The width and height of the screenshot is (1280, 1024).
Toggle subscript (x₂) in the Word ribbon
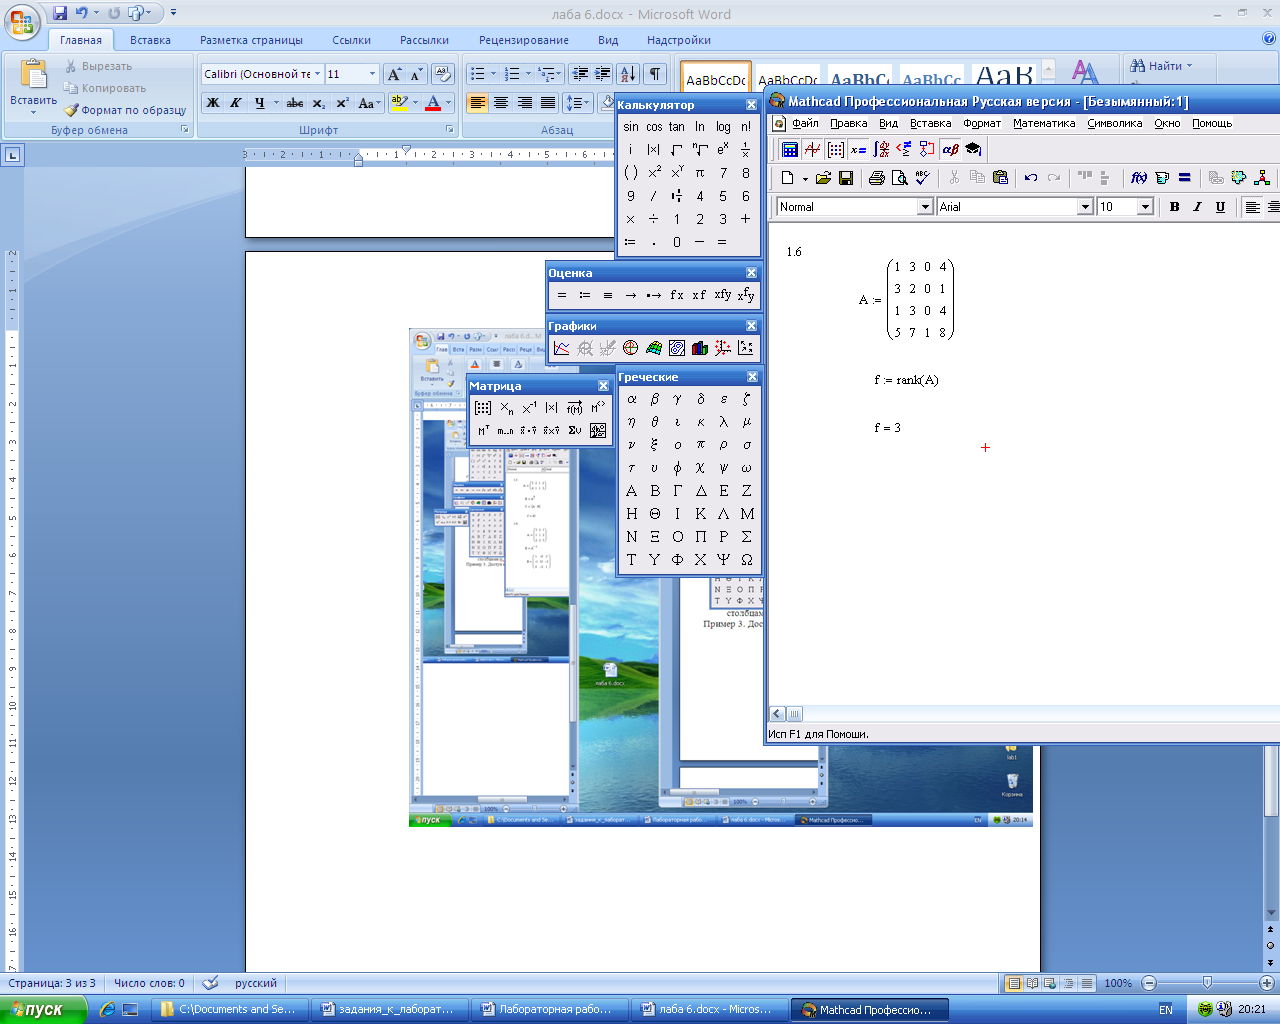pos(318,103)
